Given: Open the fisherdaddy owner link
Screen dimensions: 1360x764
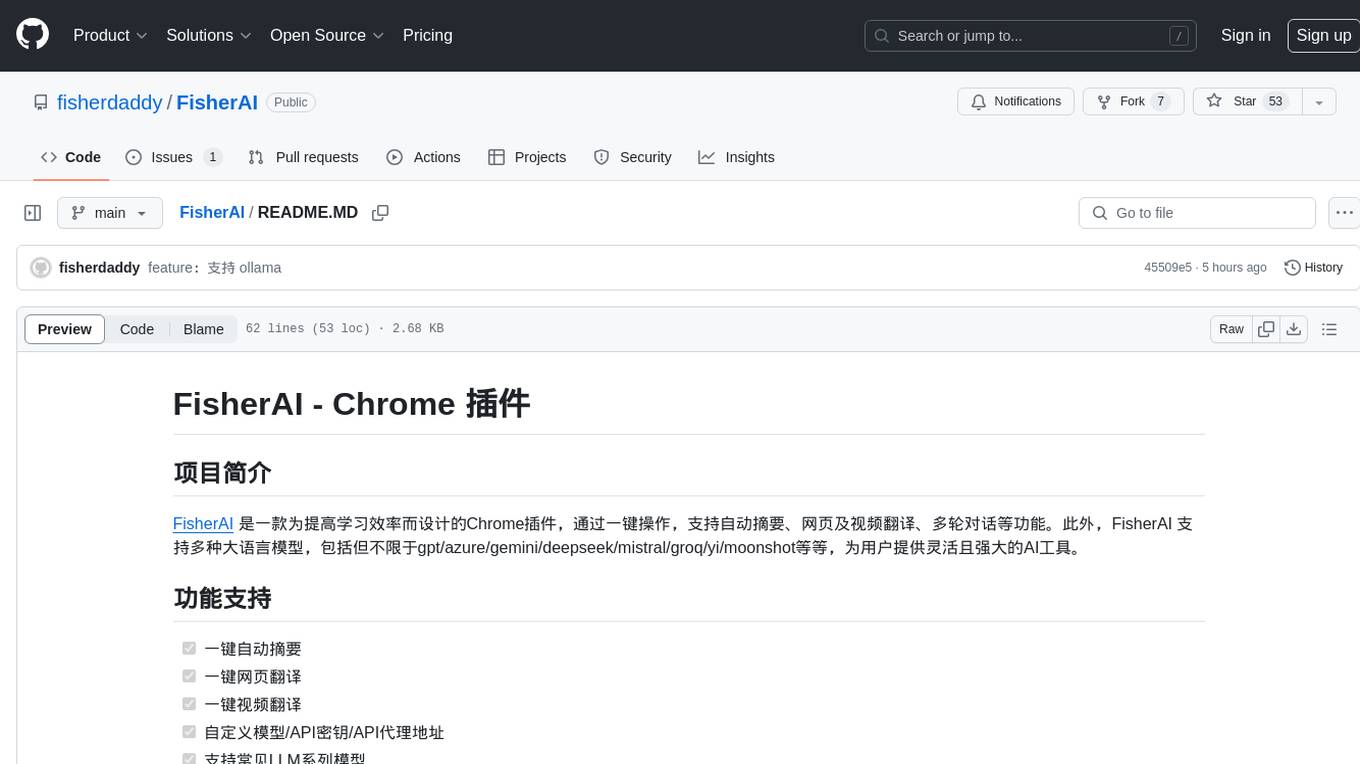Looking at the screenshot, I should (109, 102).
